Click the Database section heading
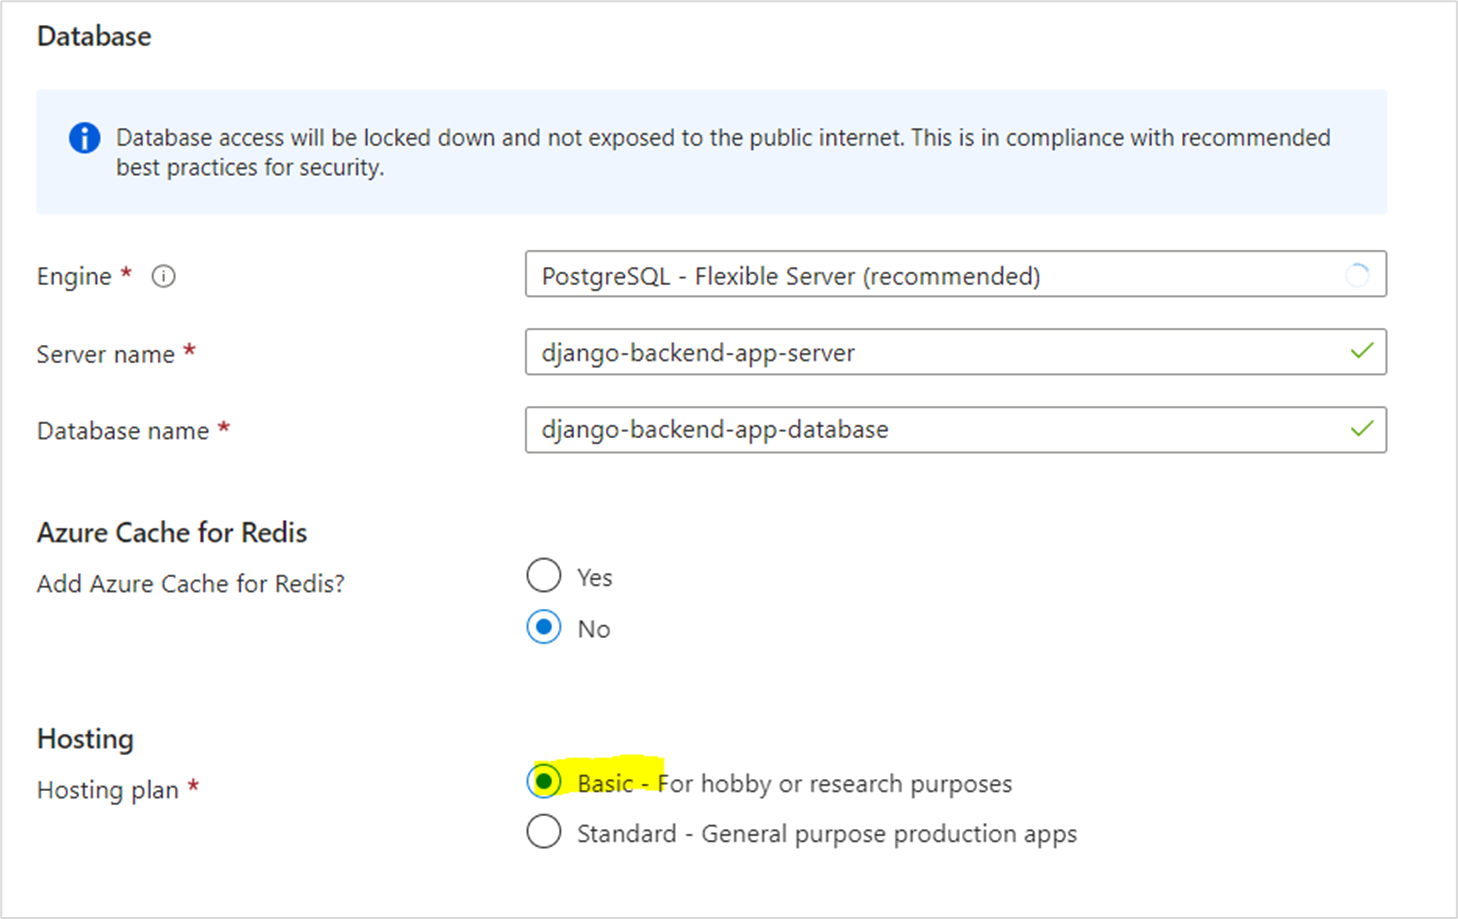The height and width of the screenshot is (919, 1458). (x=94, y=36)
